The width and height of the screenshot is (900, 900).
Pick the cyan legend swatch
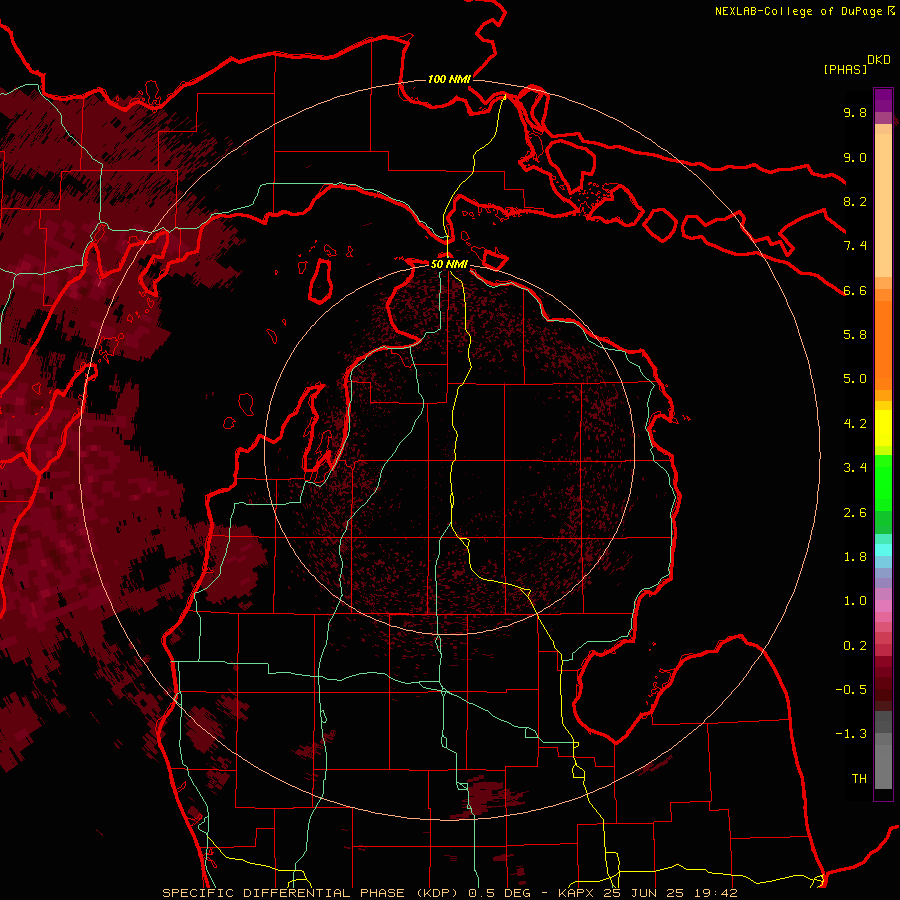883,550
